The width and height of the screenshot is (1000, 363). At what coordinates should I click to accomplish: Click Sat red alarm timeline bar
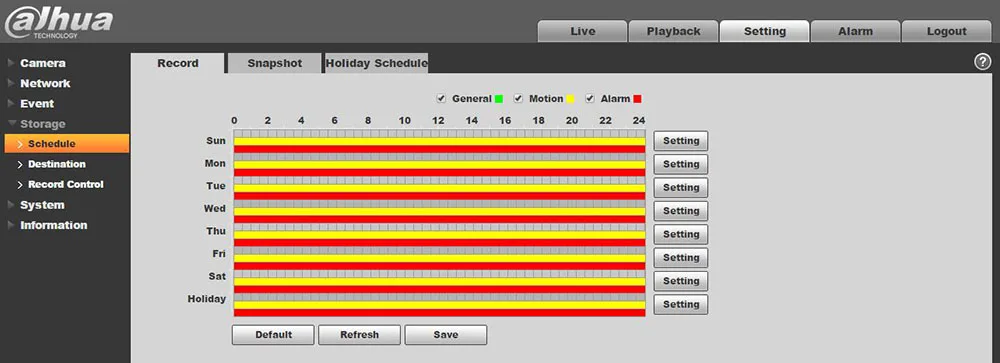point(439,289)
